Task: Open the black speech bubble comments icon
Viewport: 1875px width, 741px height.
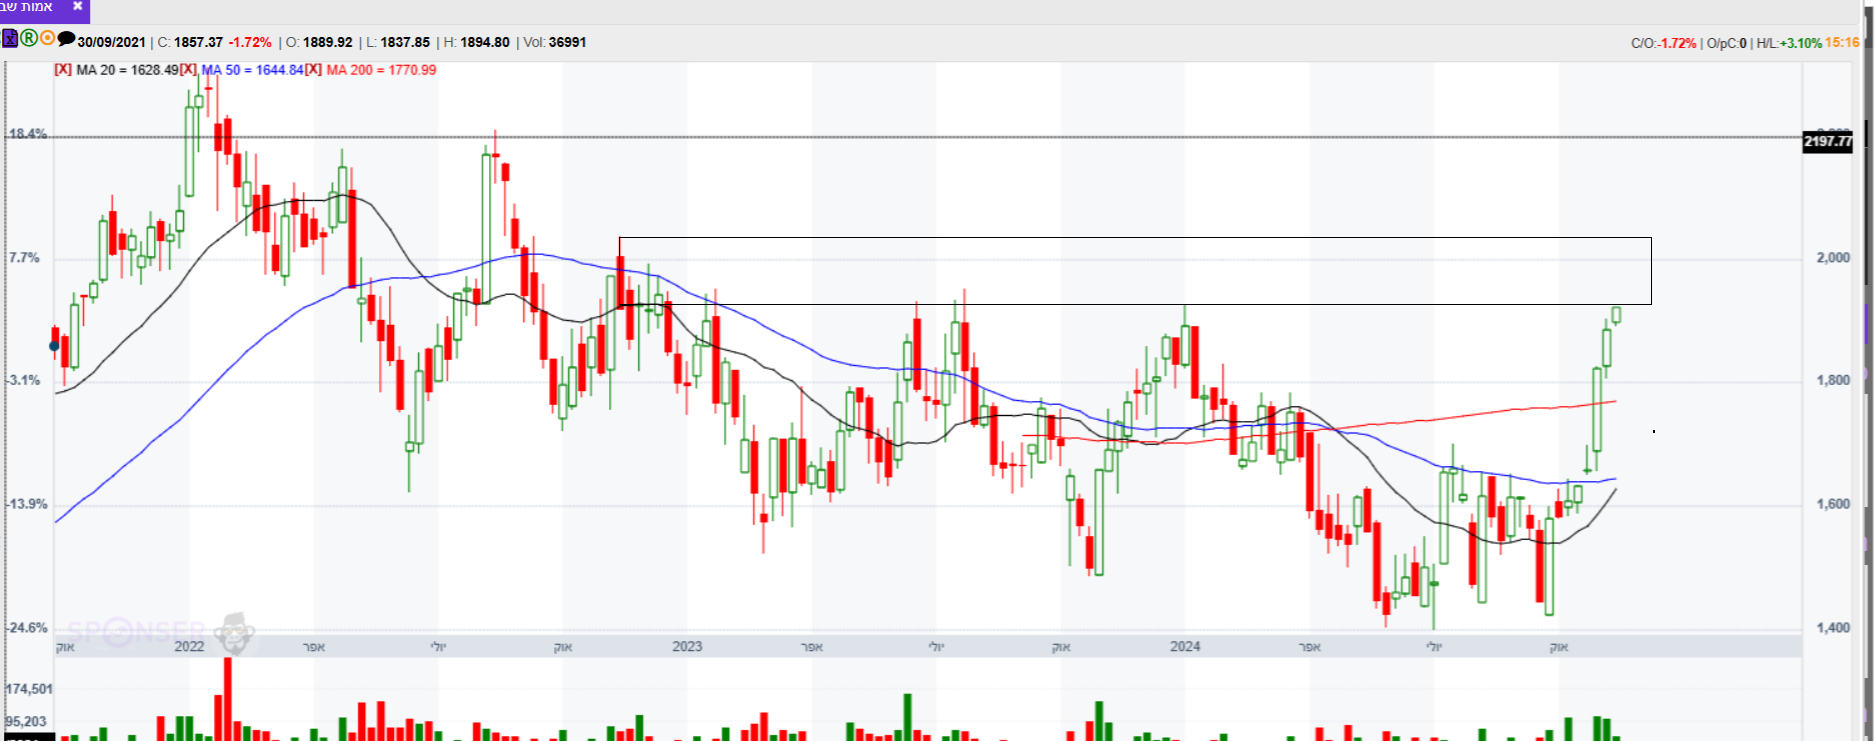Action: point(66,39)
